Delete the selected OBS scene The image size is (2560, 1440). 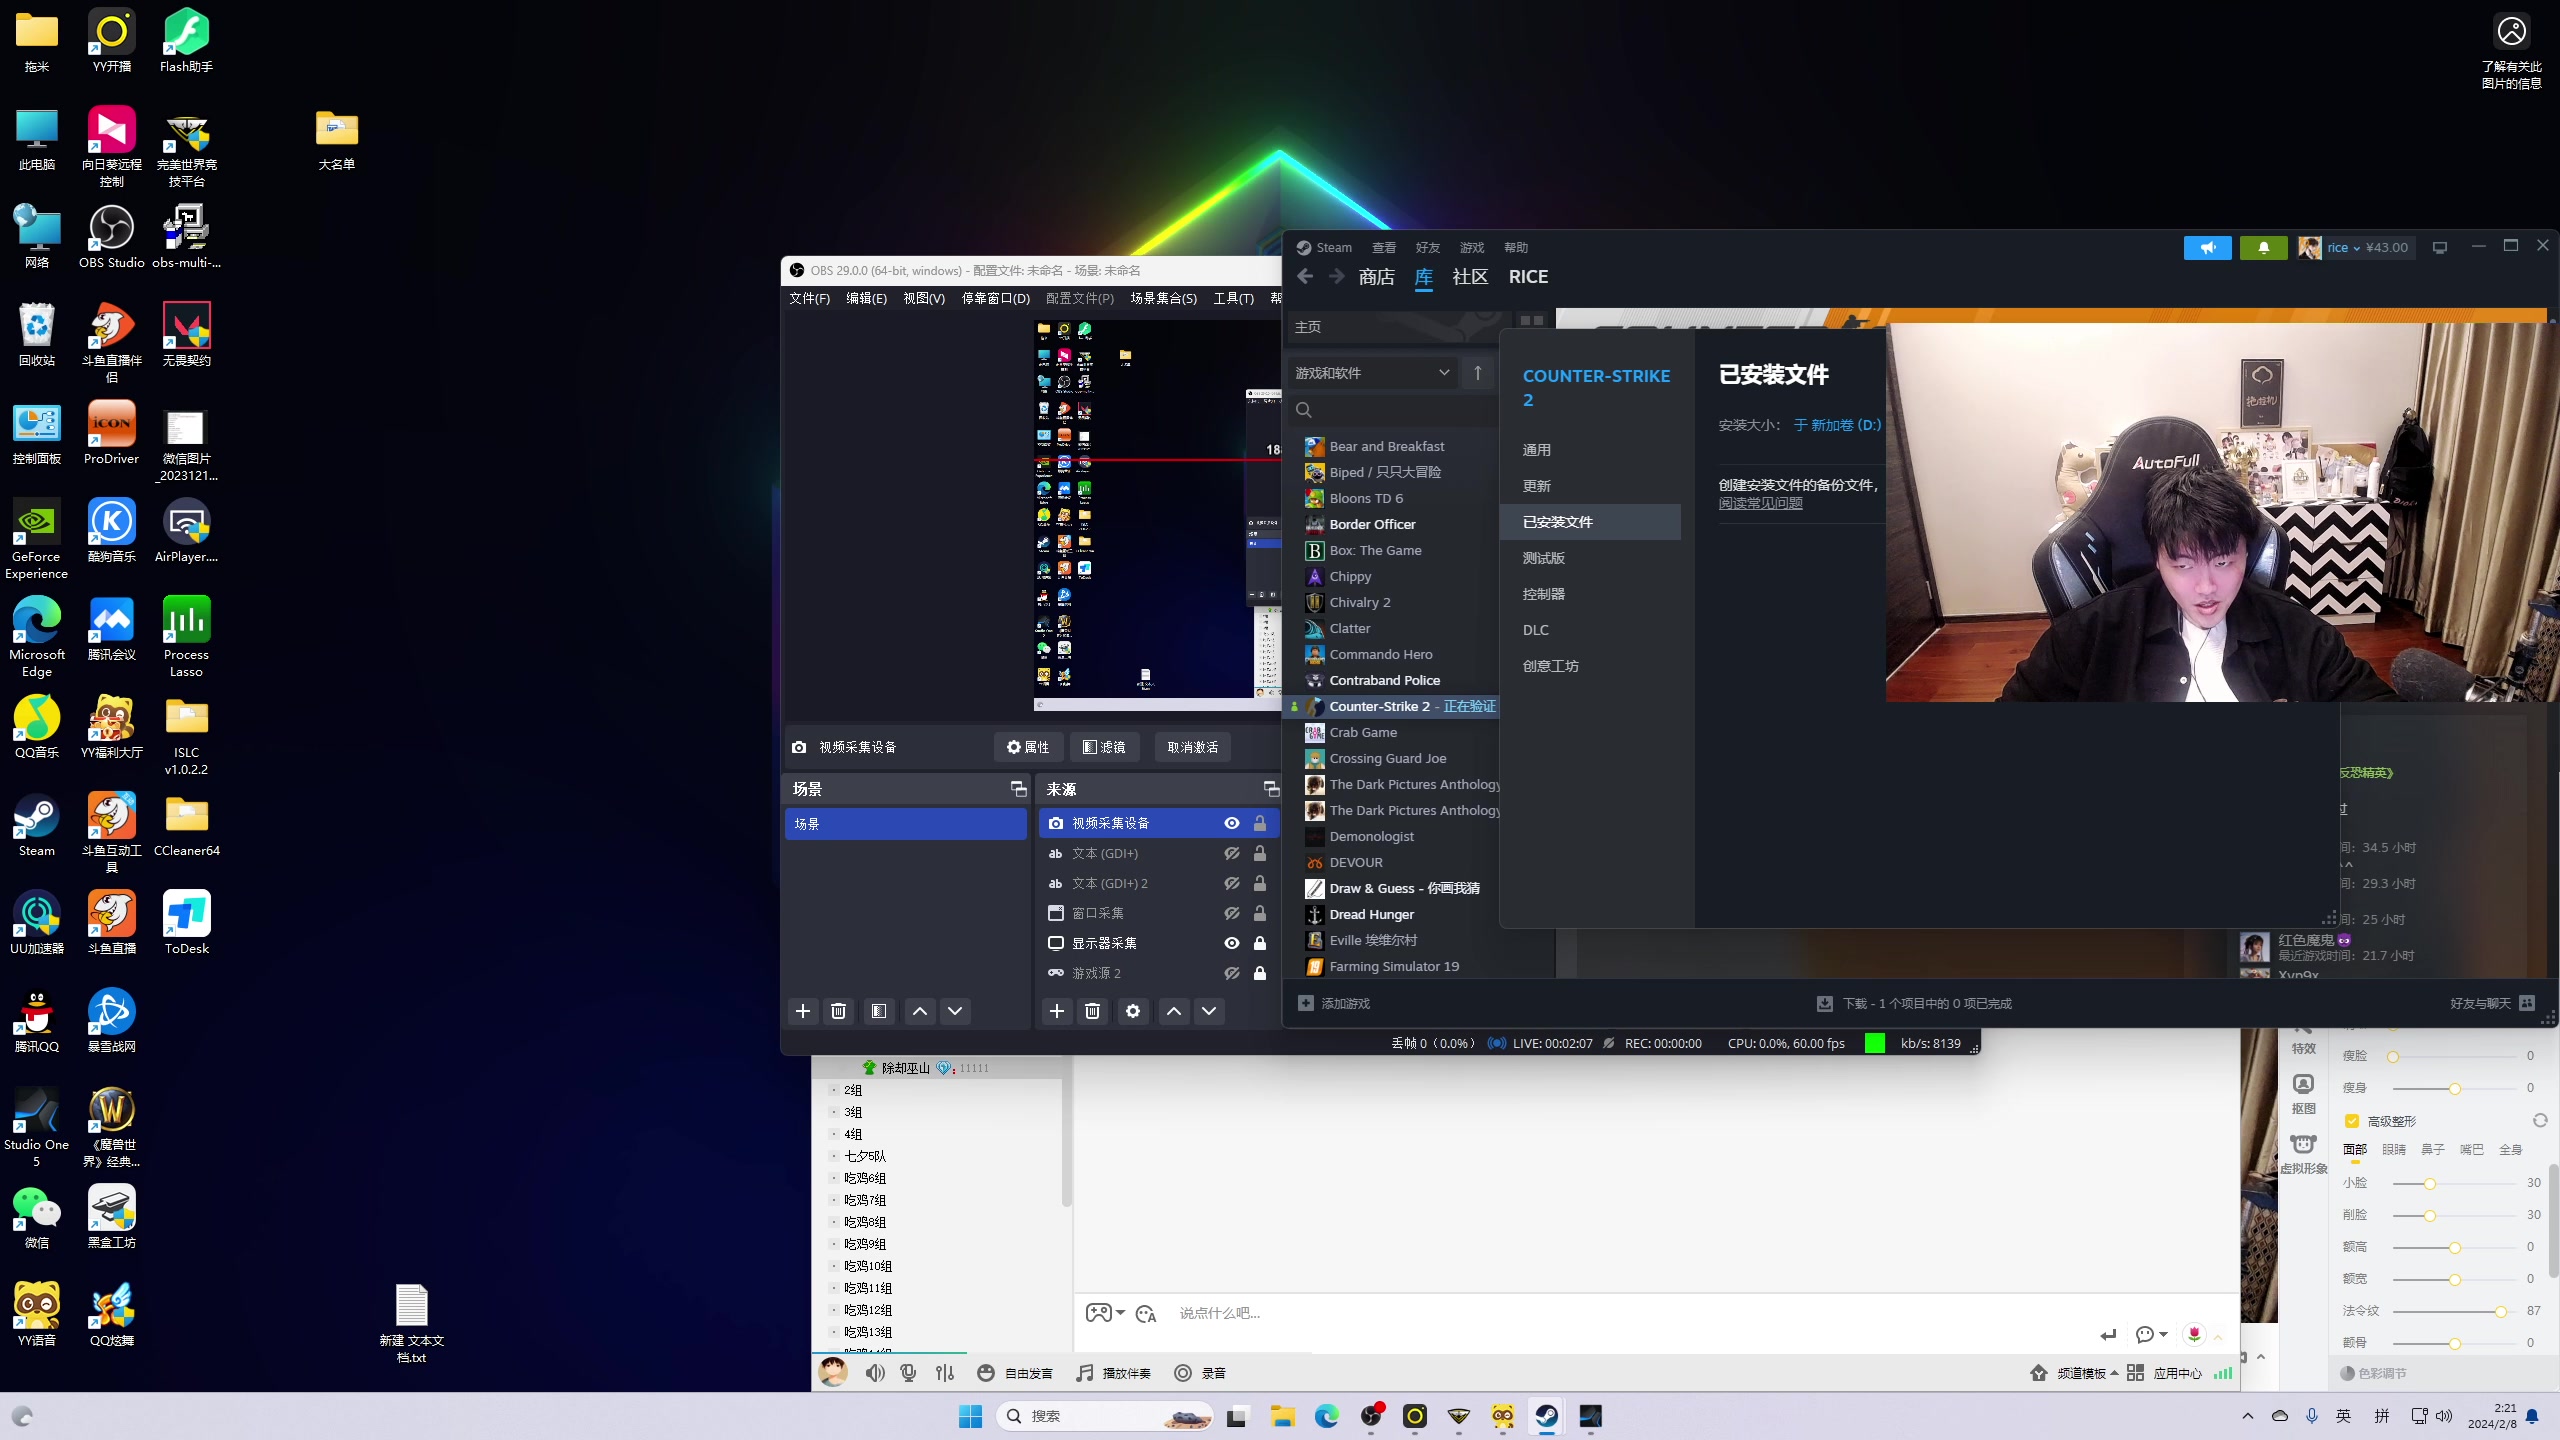[x=839, y=1011]
